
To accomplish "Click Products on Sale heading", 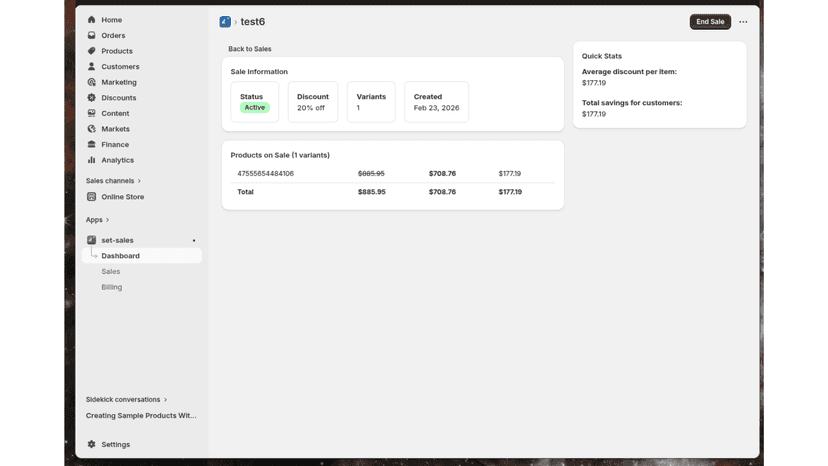I will click(x=280, y=155).
